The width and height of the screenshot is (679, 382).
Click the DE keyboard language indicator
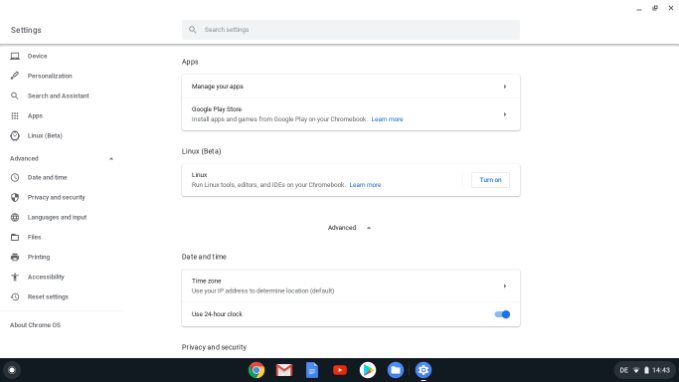point(624,370)
